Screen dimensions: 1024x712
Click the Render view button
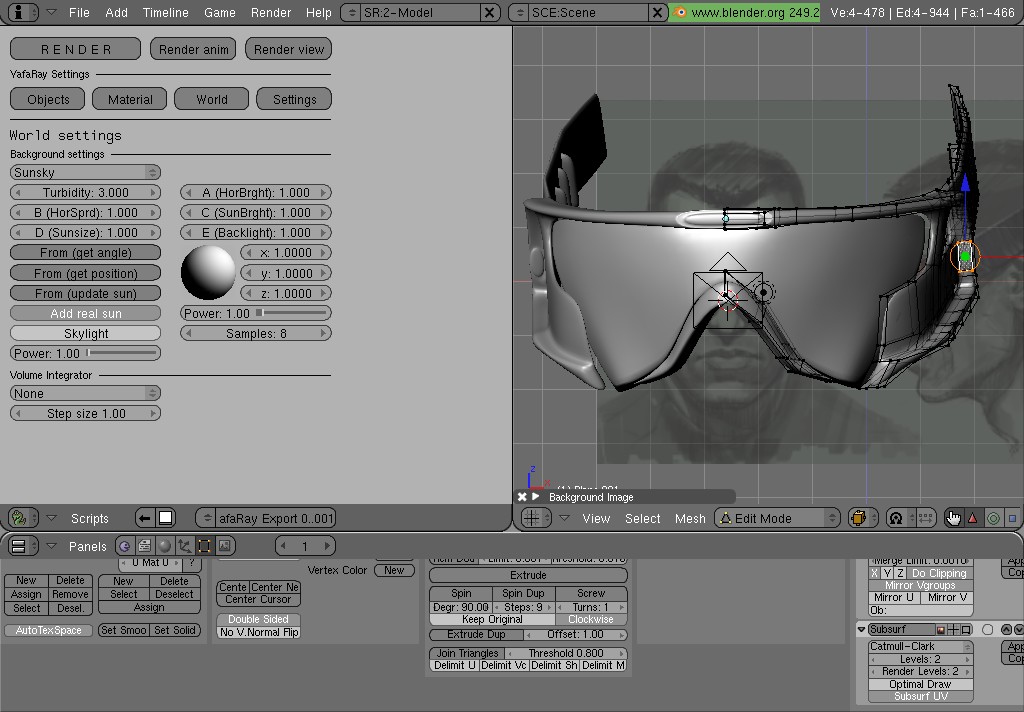coord(289,49)
